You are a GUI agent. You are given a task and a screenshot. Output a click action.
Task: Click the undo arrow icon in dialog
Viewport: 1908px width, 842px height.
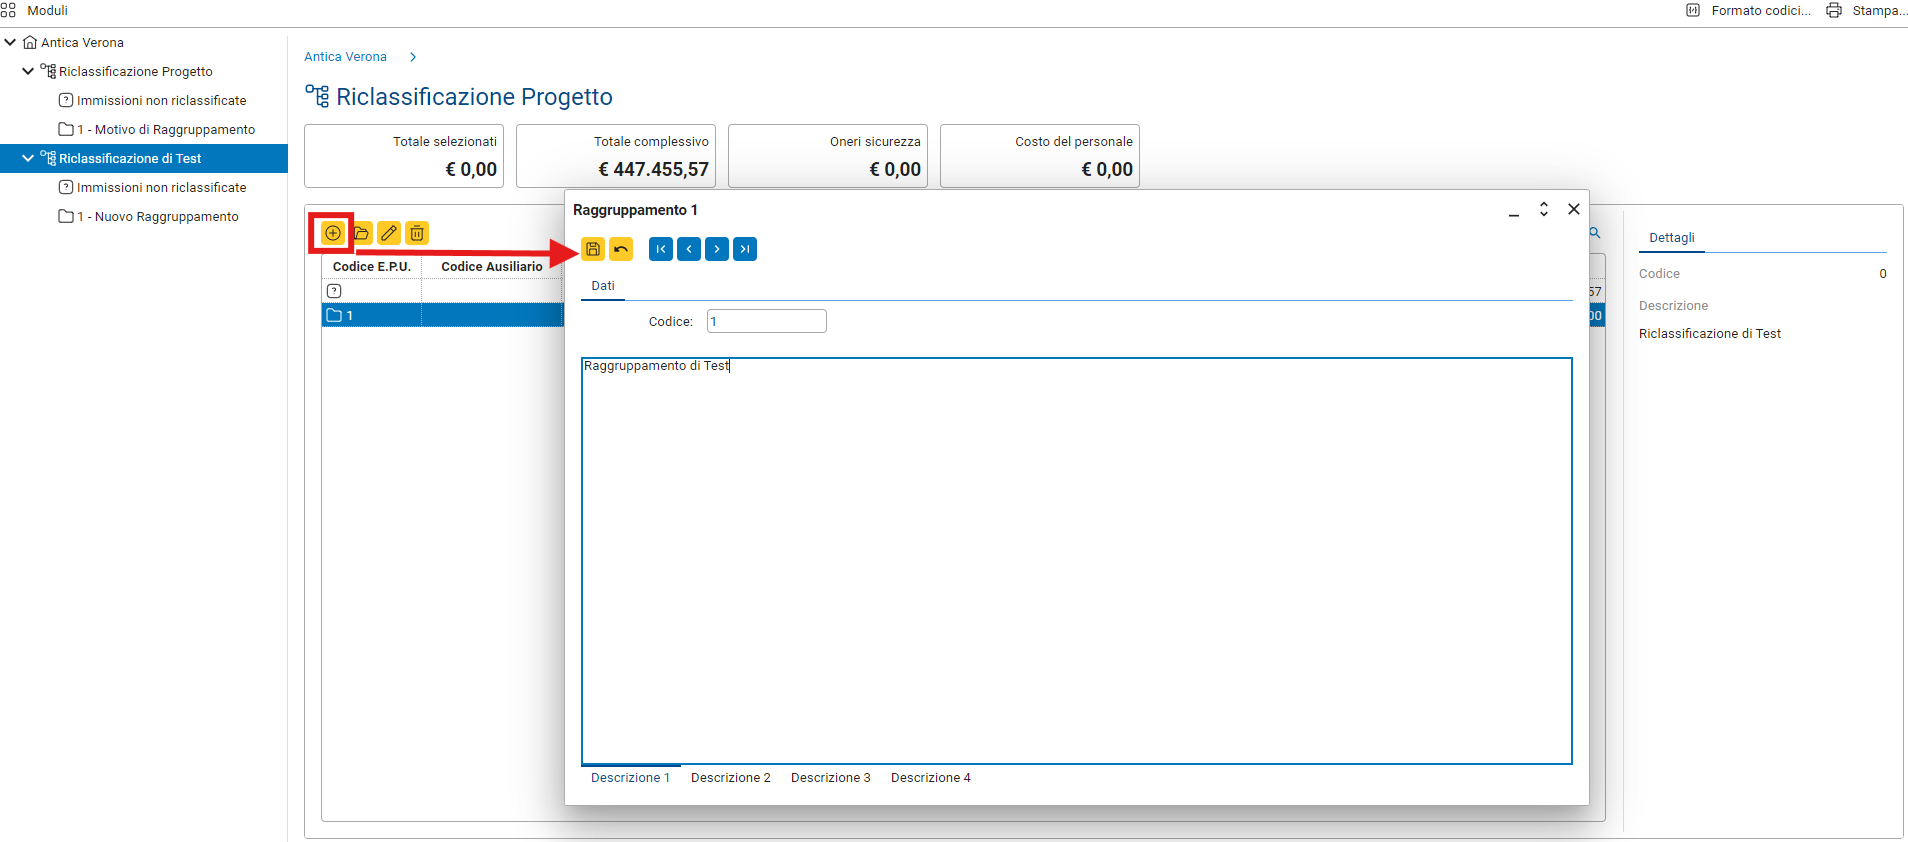point(621,249)
